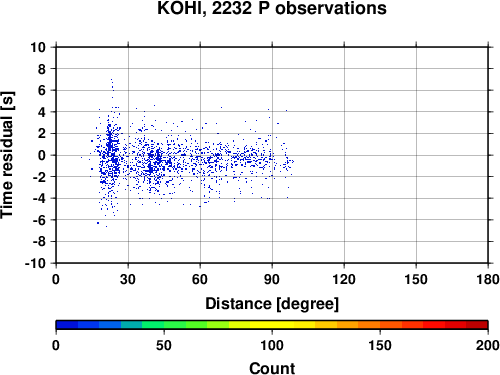
Task: Pick the dark blue start of the colorbar
Action: [x=67, y=325]
